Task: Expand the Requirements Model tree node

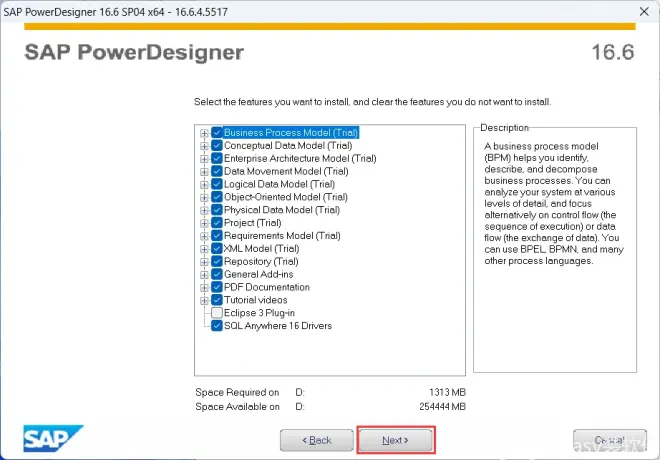Action: (x=204, y=236)
